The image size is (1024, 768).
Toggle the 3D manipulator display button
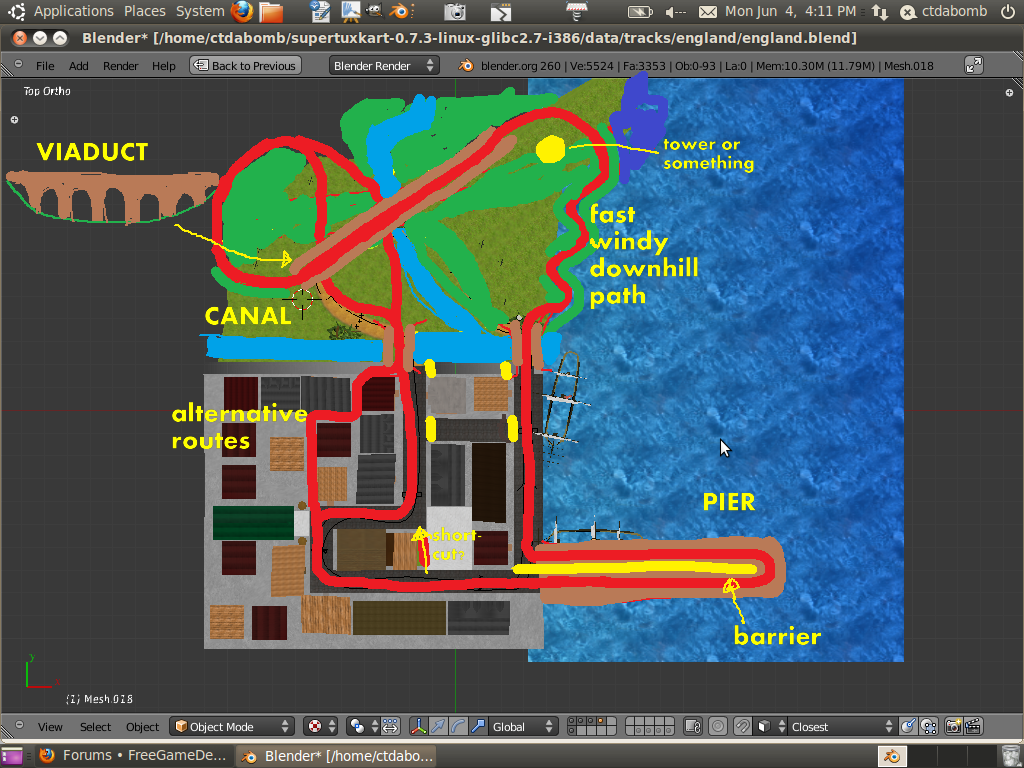[419, 727]
